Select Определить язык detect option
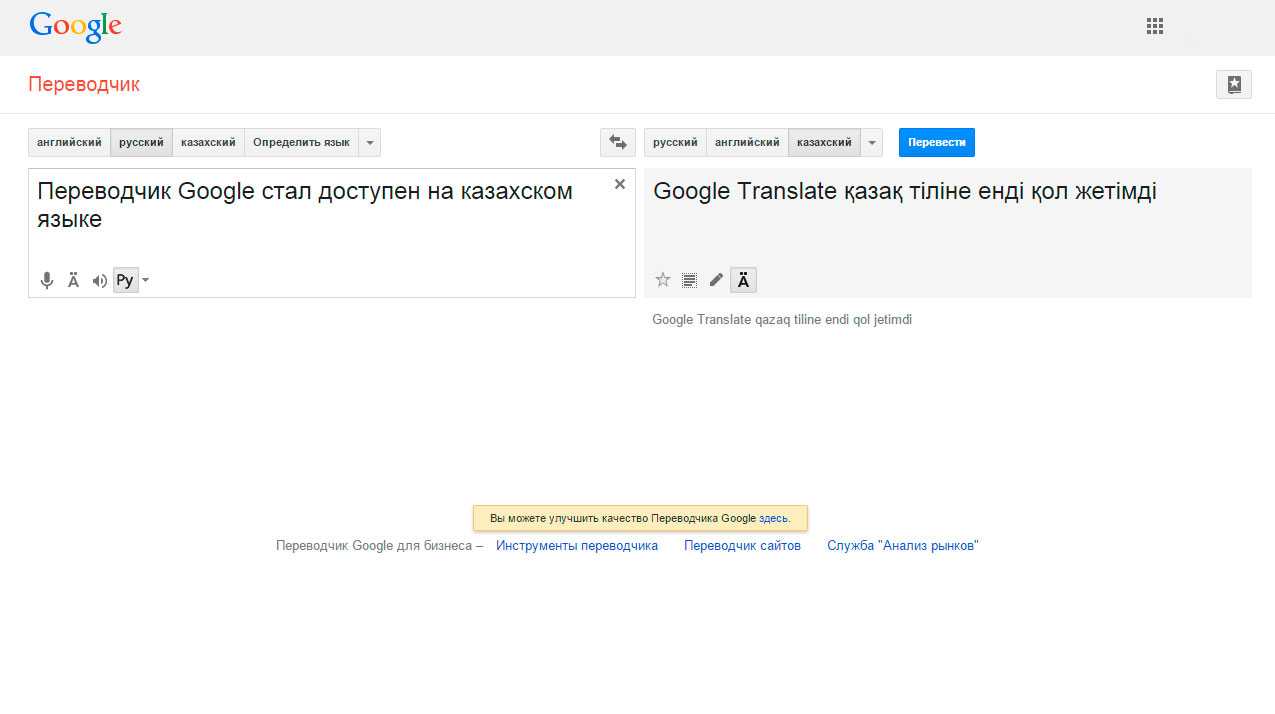Screen dimensions: 1275x714 [301, 143]
